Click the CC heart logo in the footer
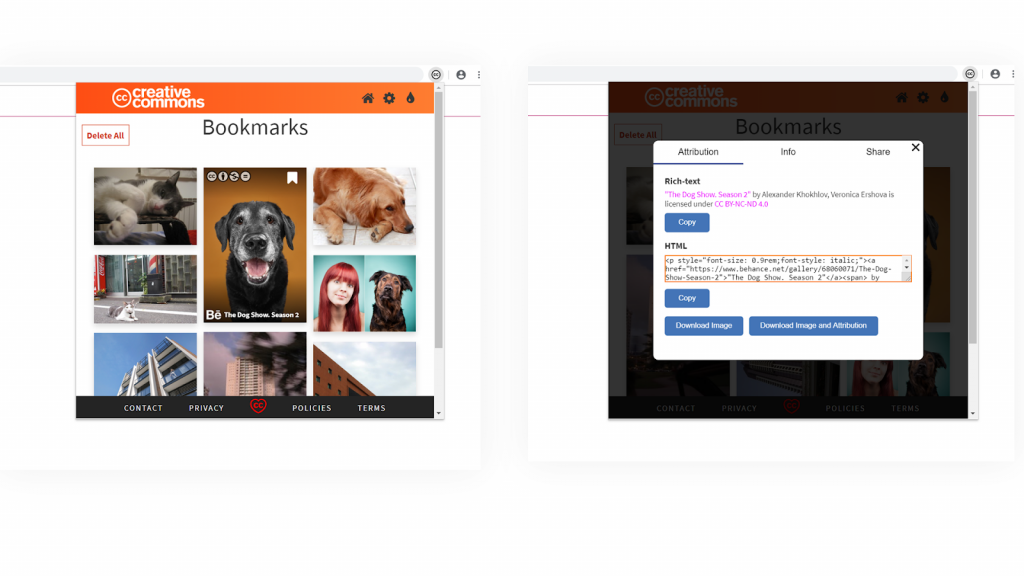The width and height of the screenshot is (1024, 576). 257,408
